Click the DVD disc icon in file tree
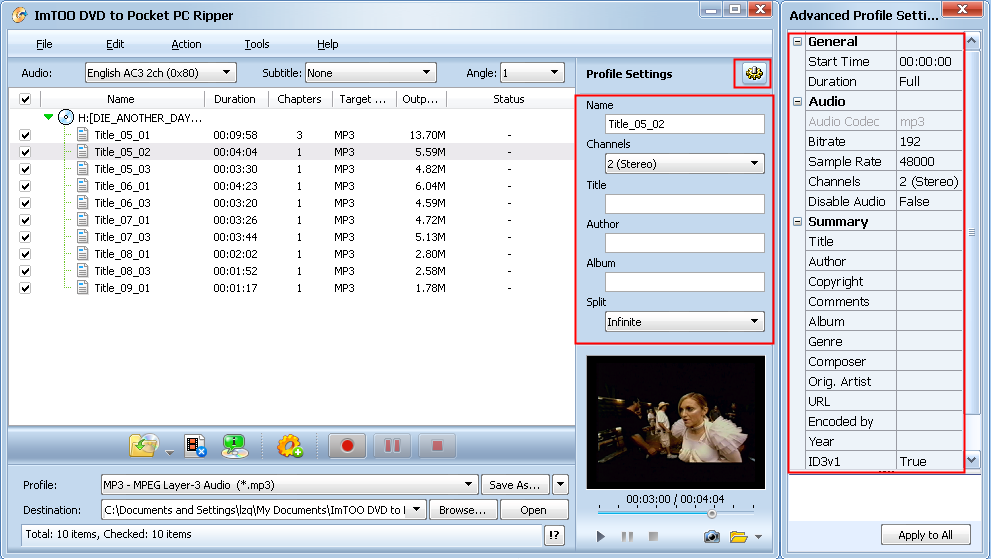The height and width of the screenshot is (559, 991). coord(66,117)
